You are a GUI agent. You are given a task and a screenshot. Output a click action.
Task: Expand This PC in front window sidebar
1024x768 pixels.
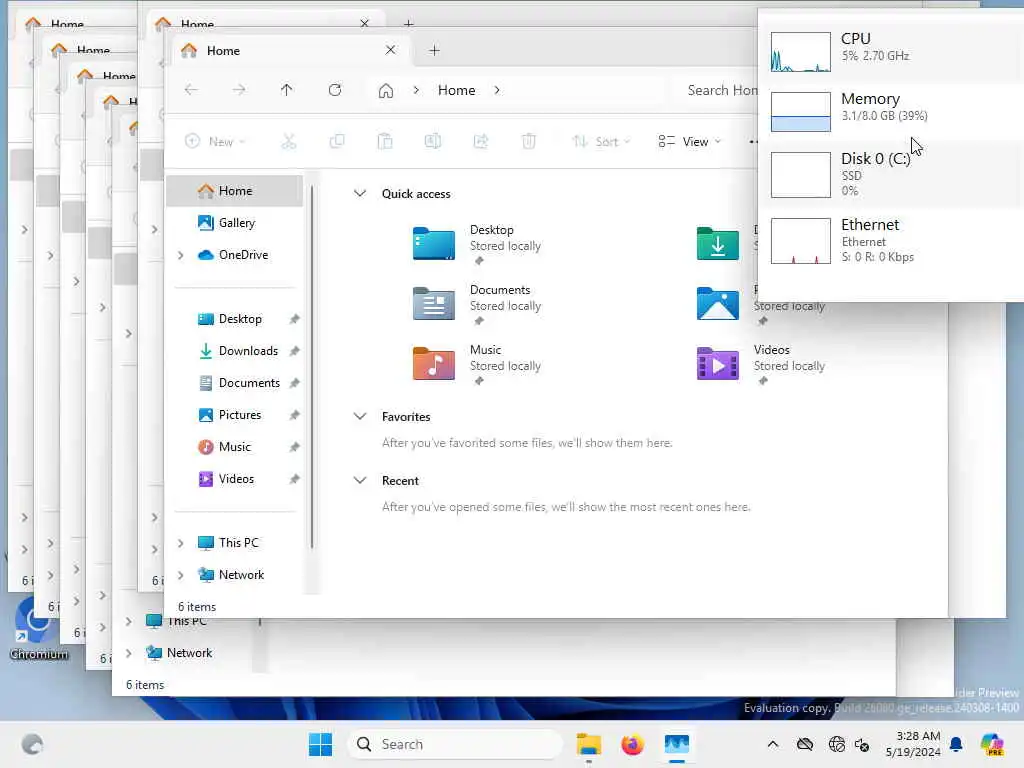[x=181, y=543]
